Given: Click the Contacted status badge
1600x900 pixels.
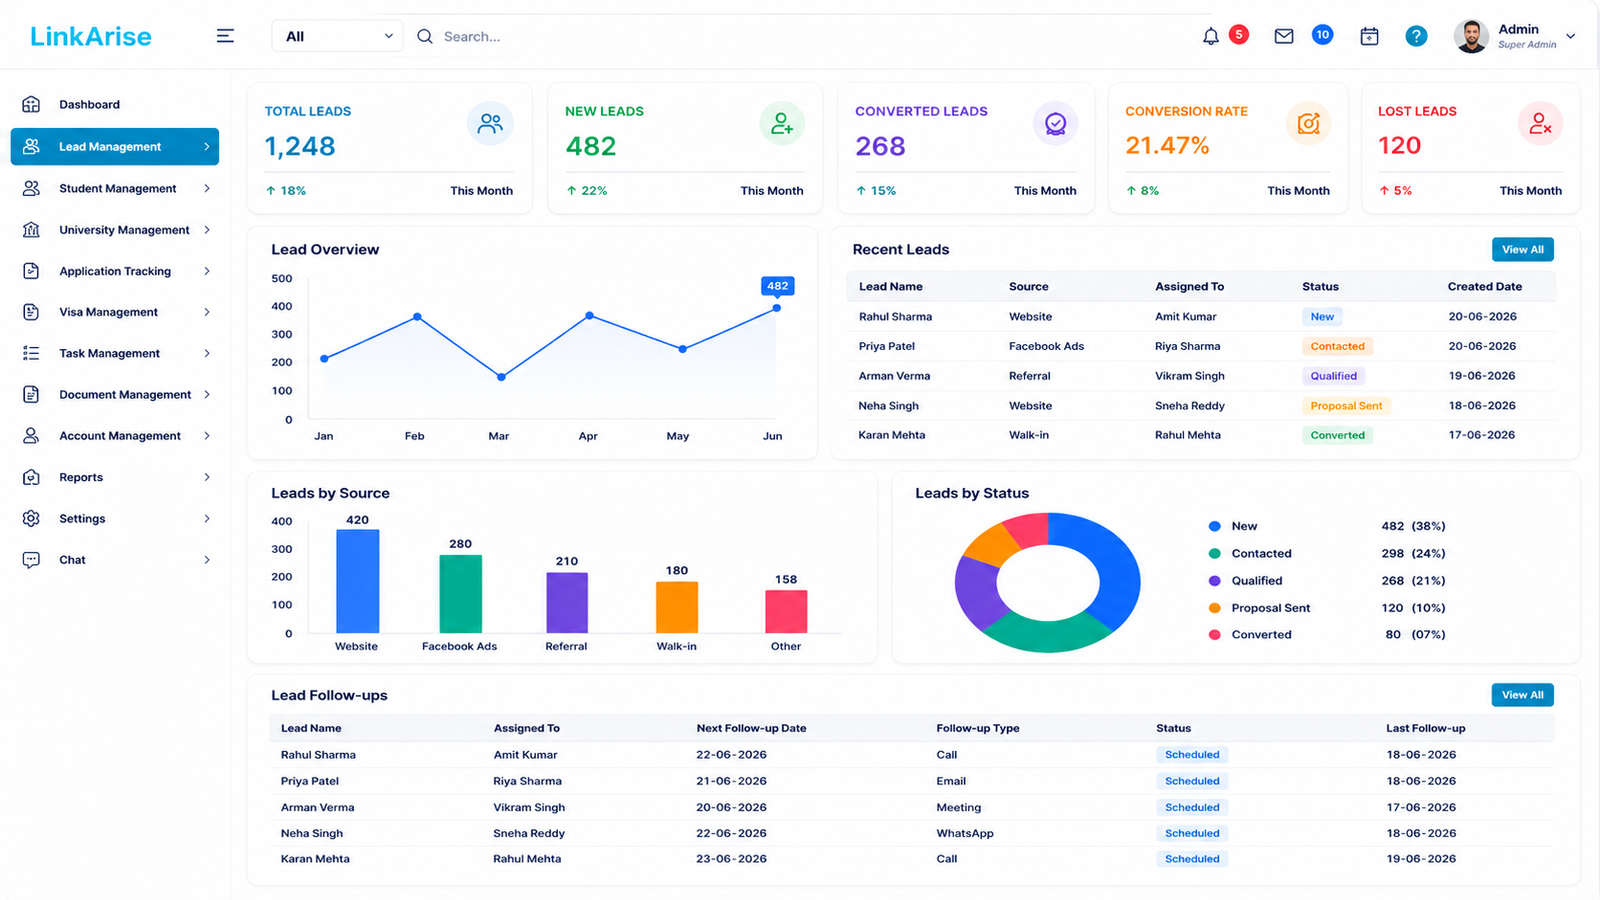Looking at the screenshot, I should coord(1337,346).
